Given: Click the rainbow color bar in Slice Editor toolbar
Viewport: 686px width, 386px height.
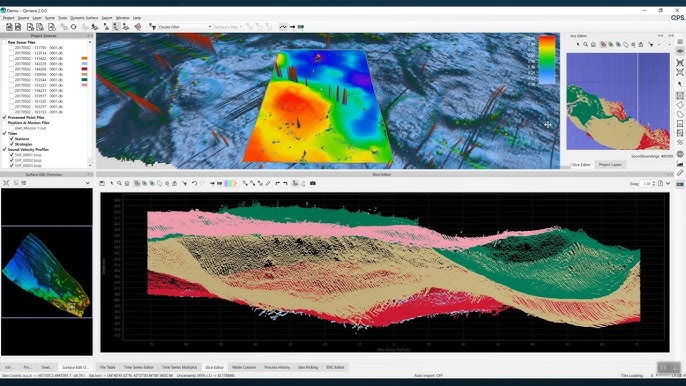Looking at the screenshot, I should coord(230,183).
